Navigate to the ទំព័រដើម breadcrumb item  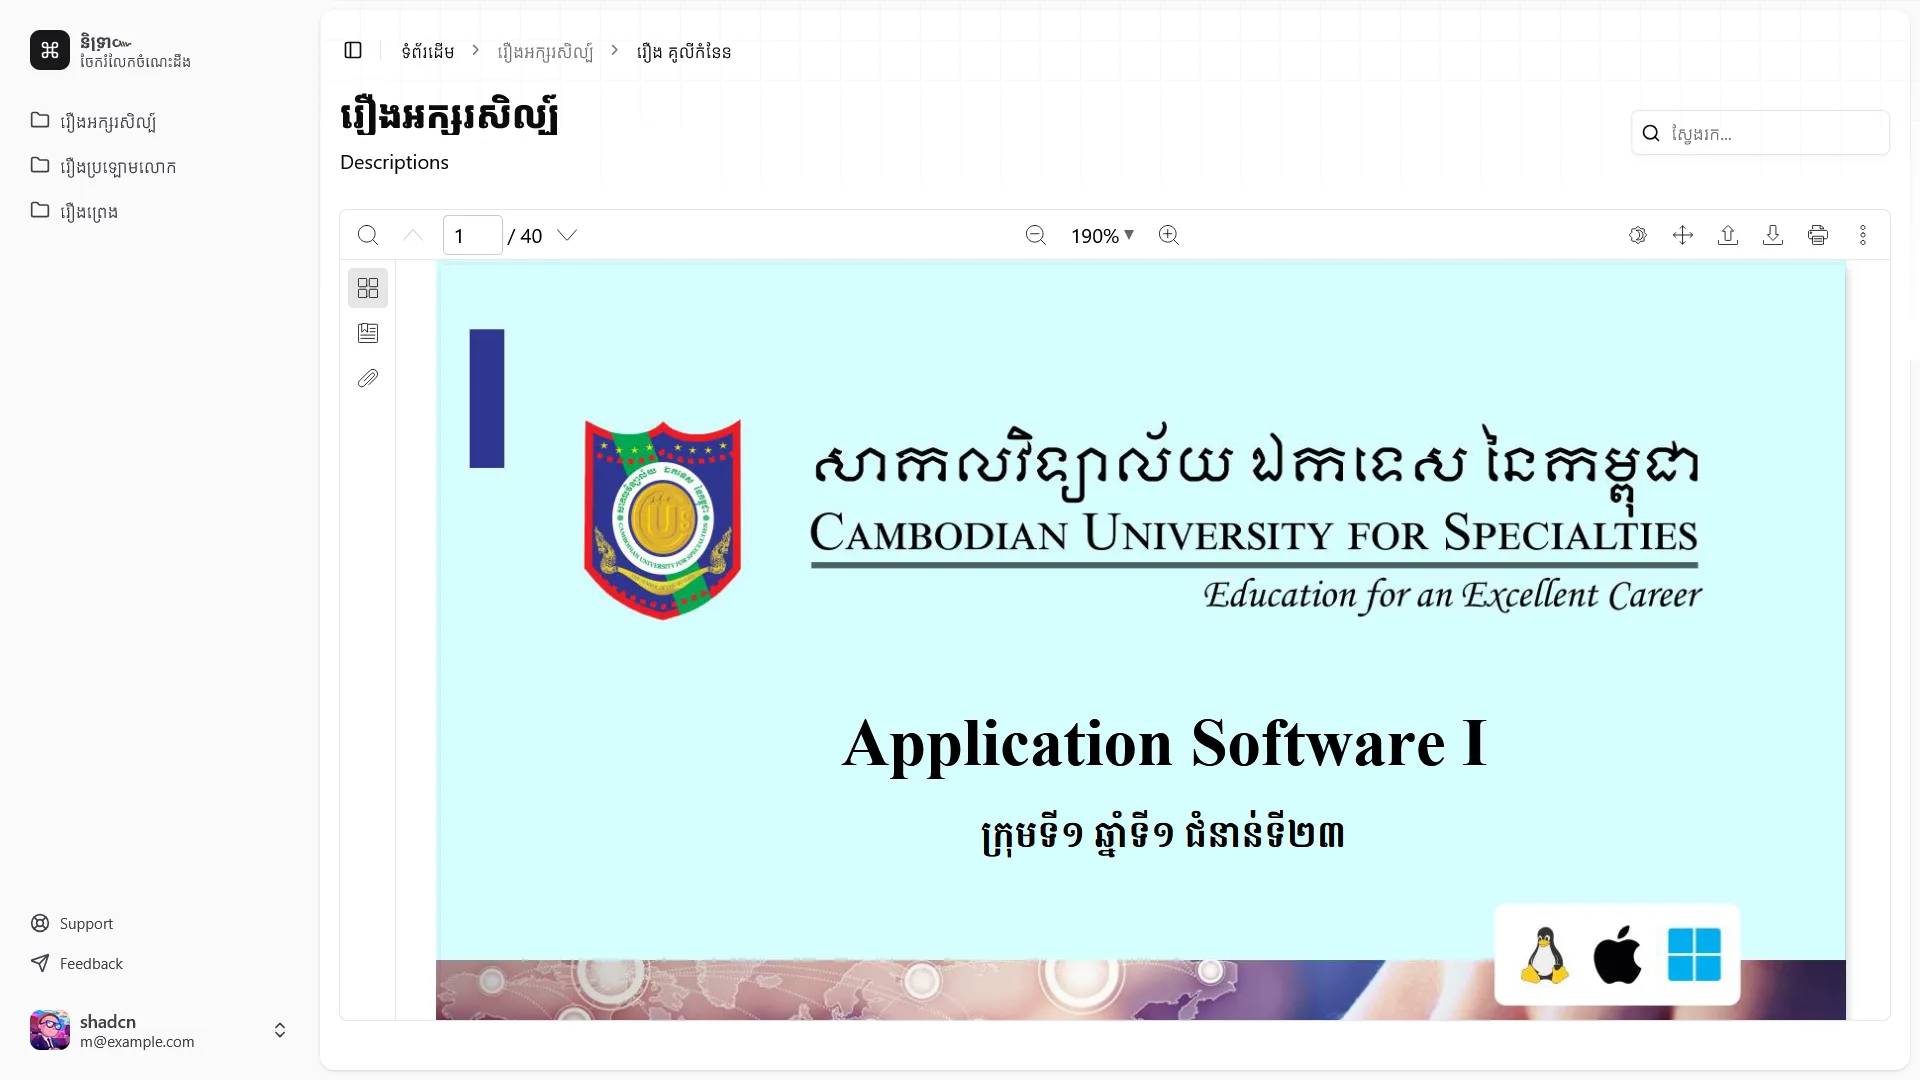coord(427,51)
